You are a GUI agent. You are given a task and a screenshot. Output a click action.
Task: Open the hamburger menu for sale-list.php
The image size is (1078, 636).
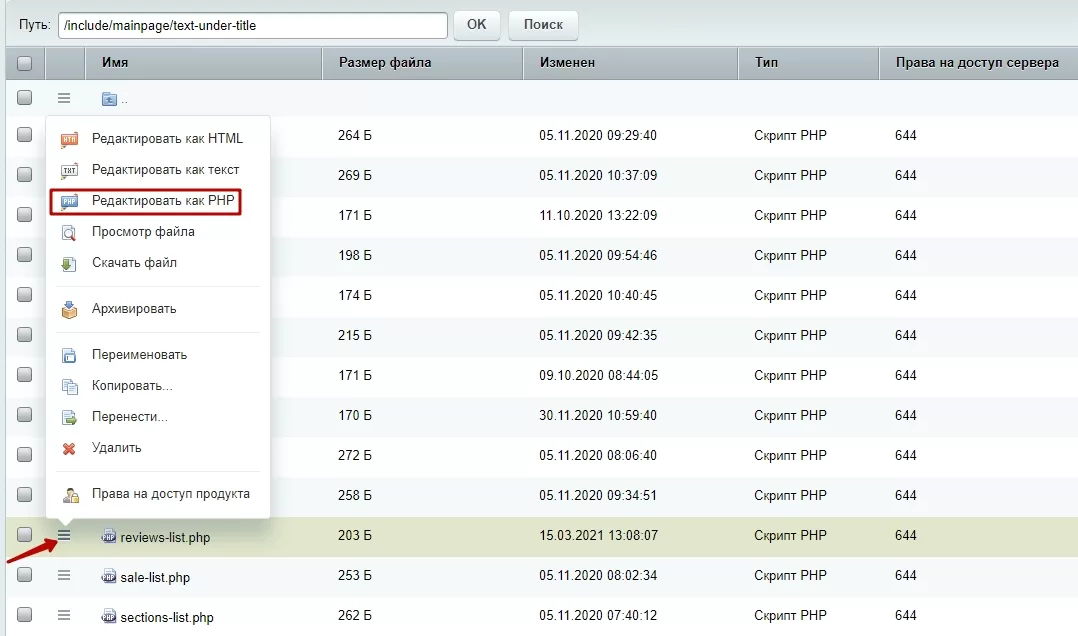64,575
